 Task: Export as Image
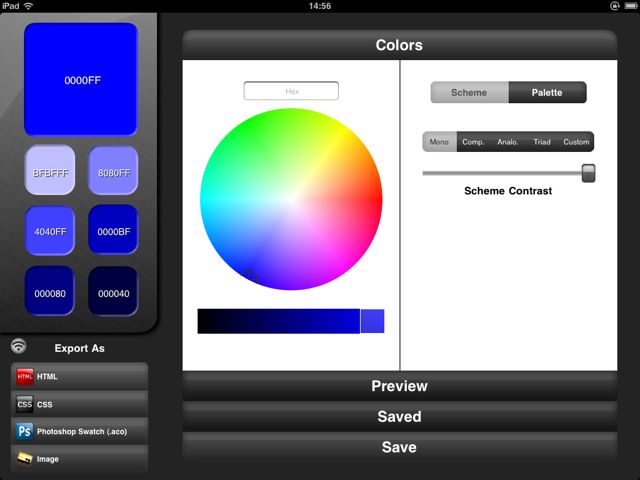[80, 459]
